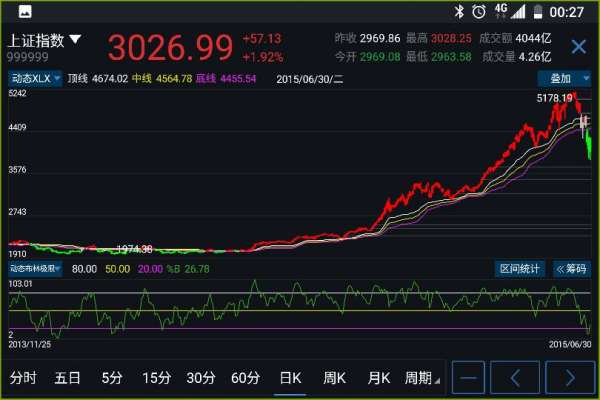Select the 日K daily candlestick tab
The image size is (600, 400).
point(290,378)
